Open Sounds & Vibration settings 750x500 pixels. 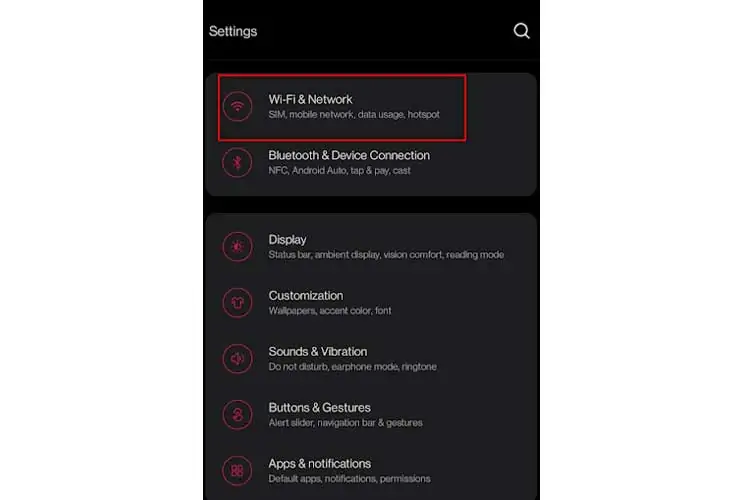click(371, 358)
